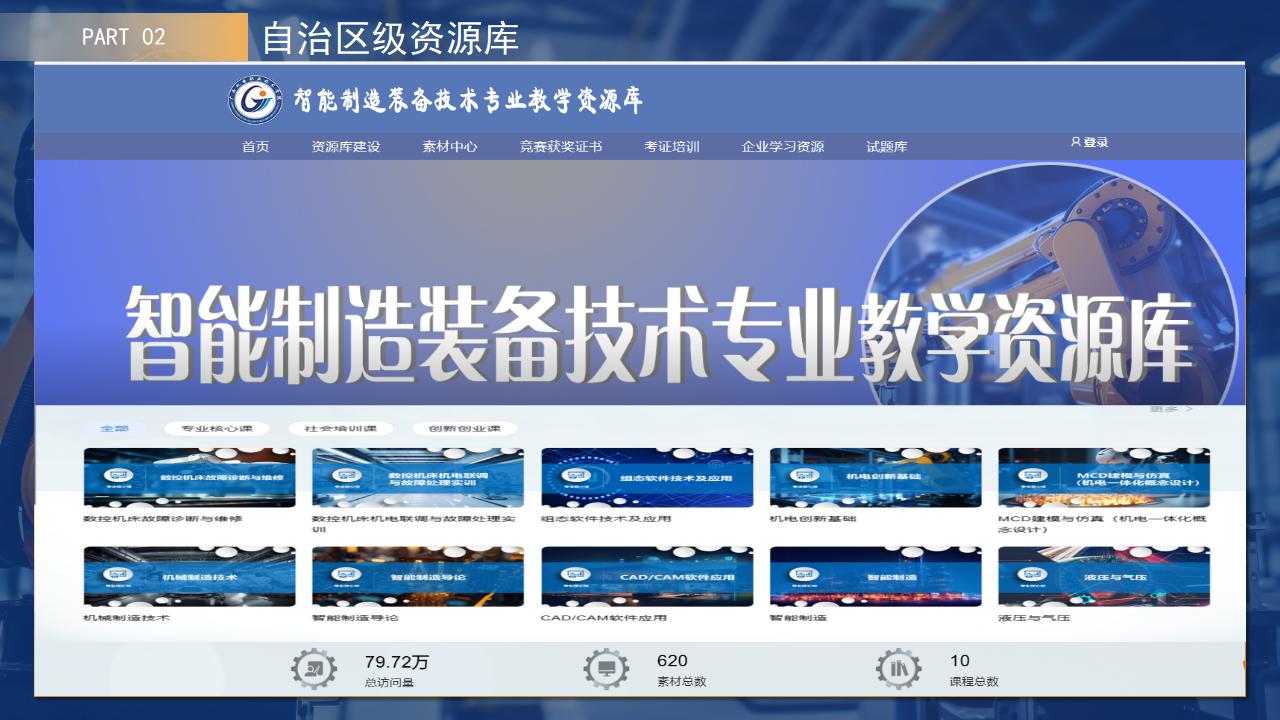1280x720 pixels.
Task: Click the 总访问量 gear icon
Action: click(x=314, y=669)
